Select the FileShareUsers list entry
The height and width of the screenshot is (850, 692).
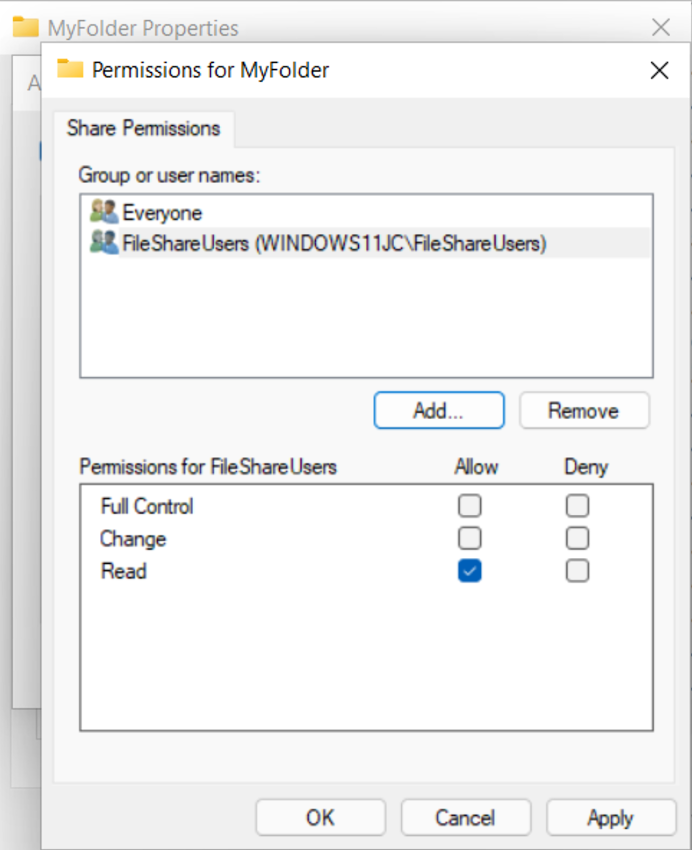click(x=334, y=243)
